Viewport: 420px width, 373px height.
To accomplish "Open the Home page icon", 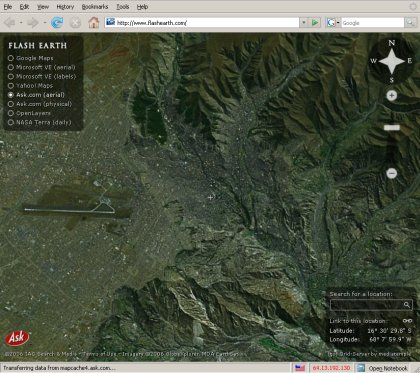I will tap(94, 23).
